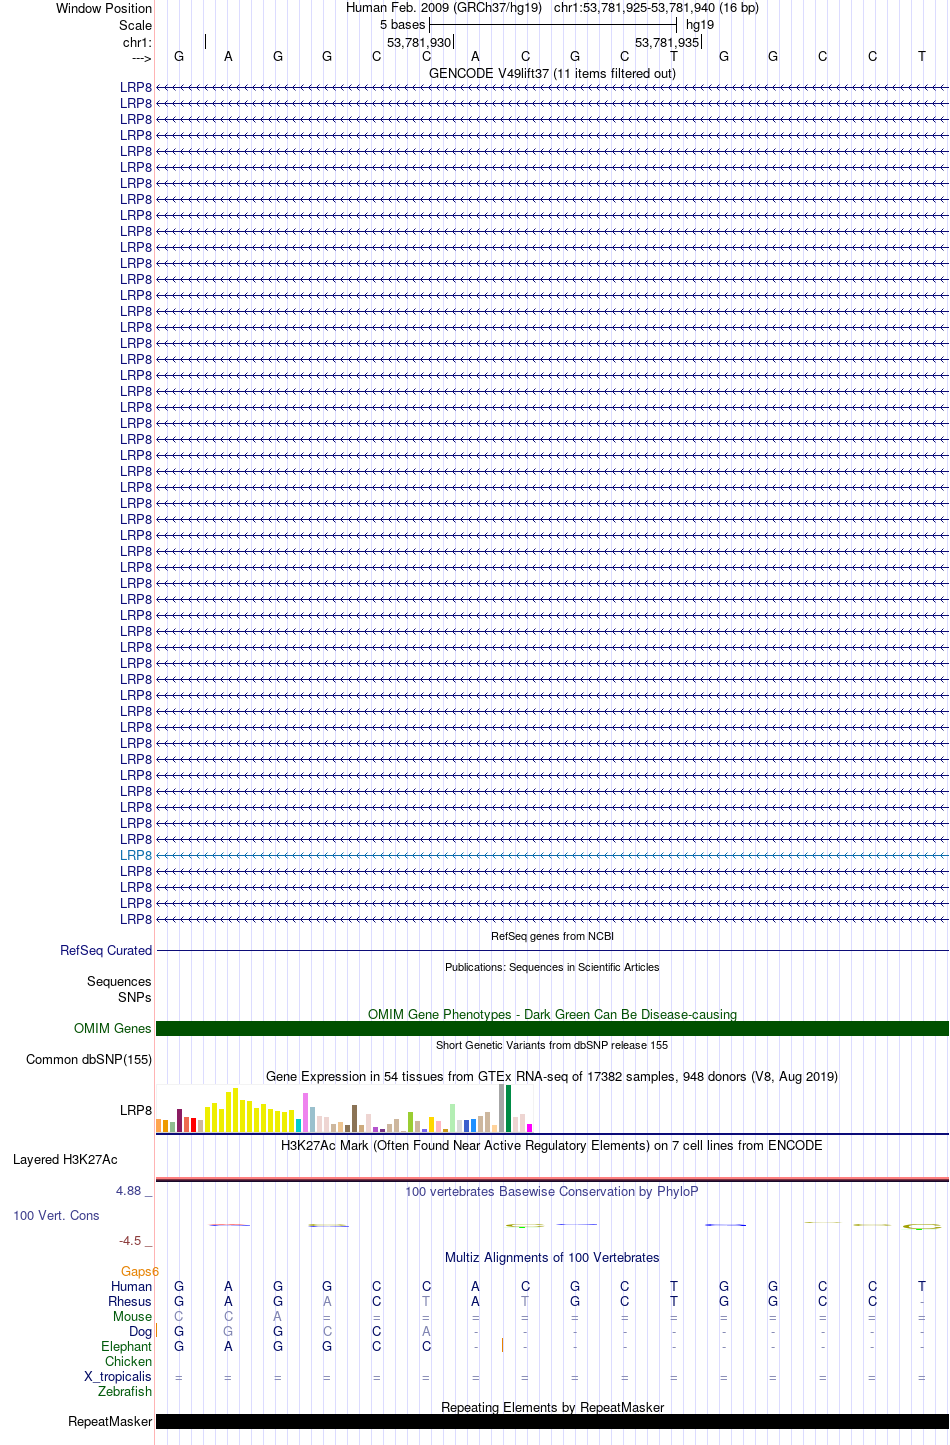Screen dimensions: 950x1445
Task: Click the OMIM Genes side label
Action: tap(113, 1028)
